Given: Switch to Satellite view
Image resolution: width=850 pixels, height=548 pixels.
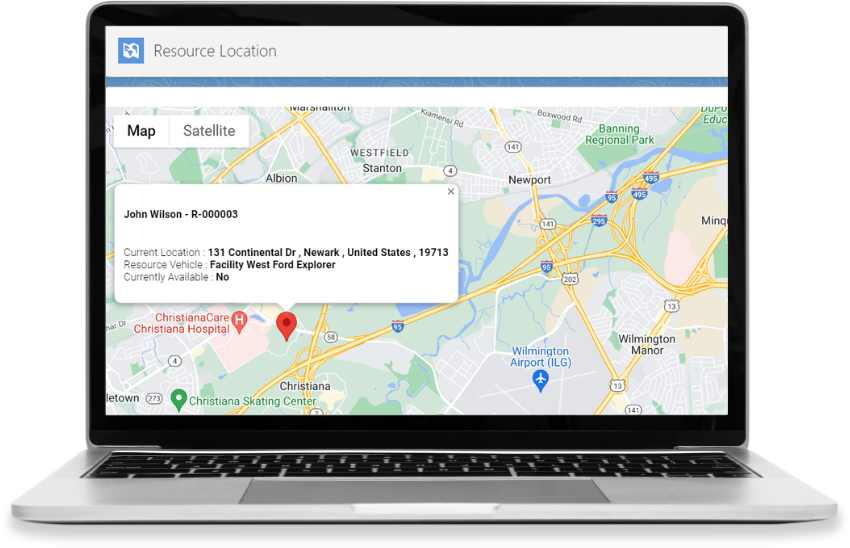Looking at the screenshot, I should click(209, 131).
